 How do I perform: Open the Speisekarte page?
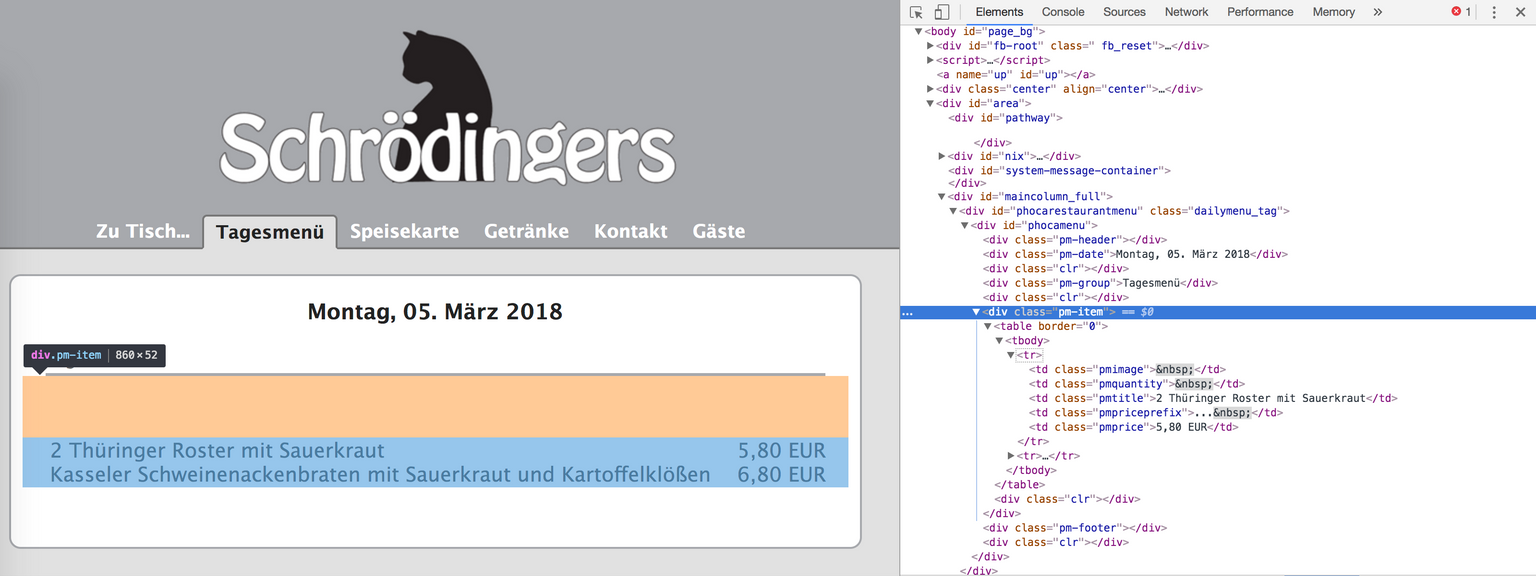(x=404, y=231)
